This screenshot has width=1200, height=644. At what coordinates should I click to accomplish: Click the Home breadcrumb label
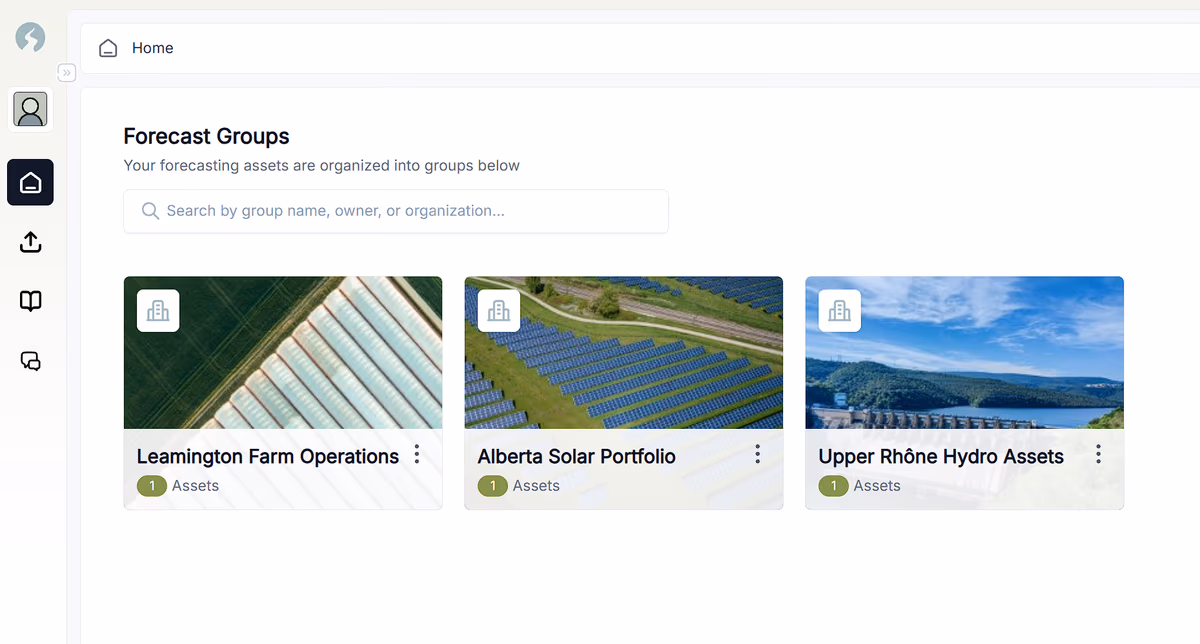153,48
